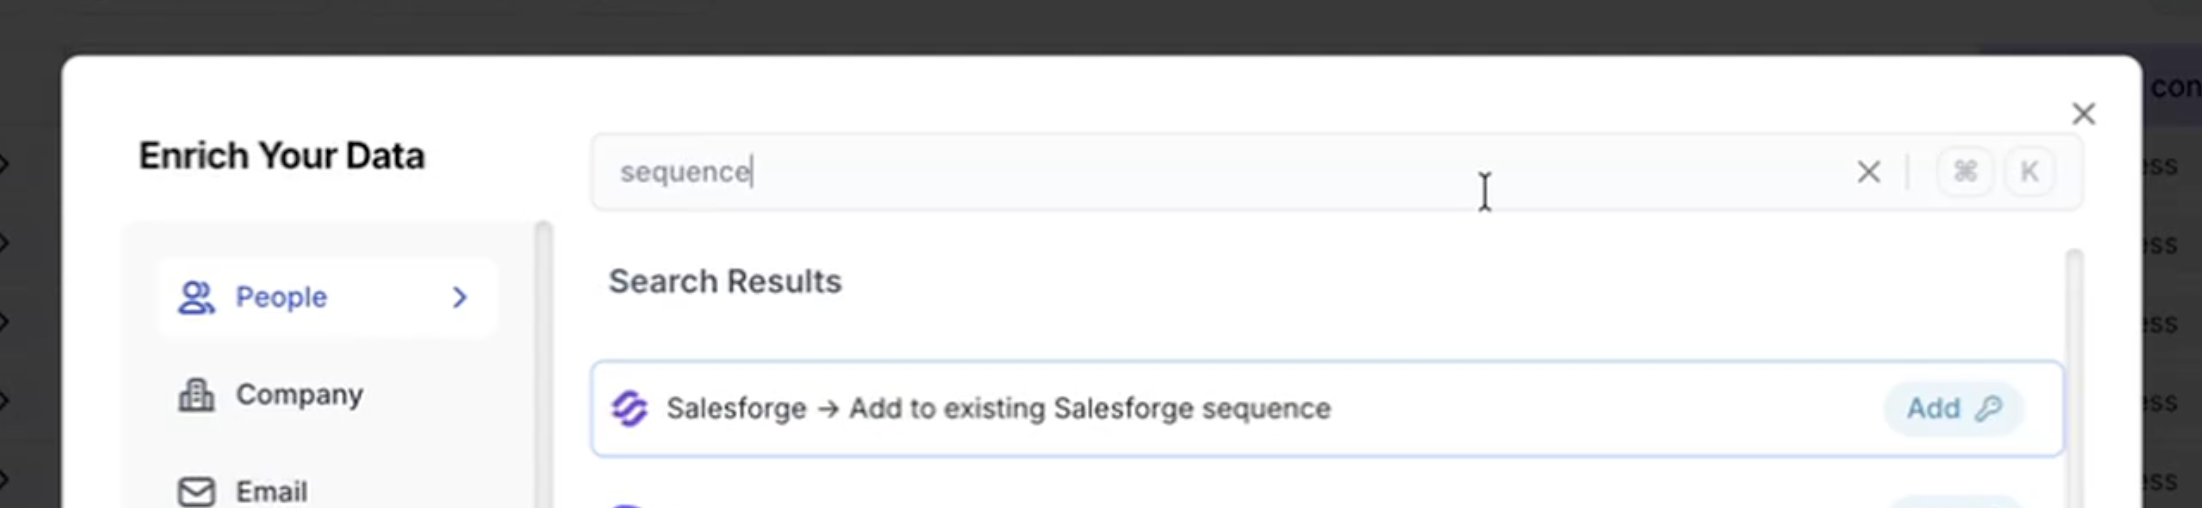This screenshot has width=2202, height=508.
Task: Click the People icon in the sidebar
Action: coord(196,297)
